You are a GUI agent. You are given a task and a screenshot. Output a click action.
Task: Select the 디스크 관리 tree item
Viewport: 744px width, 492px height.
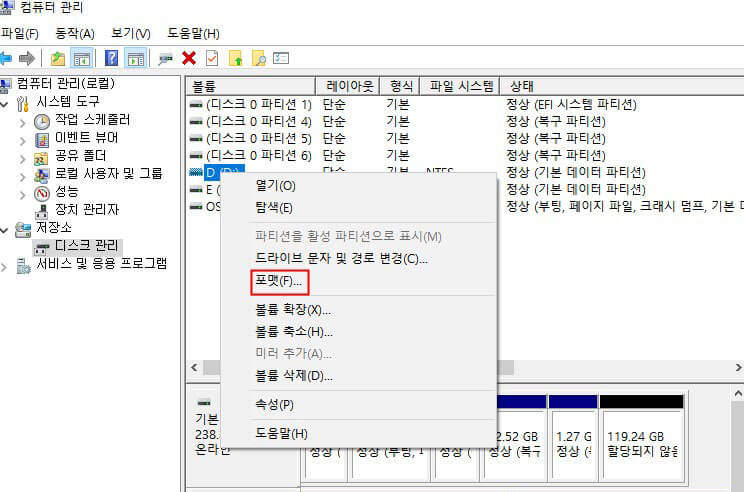pyautogui.click(x=86, y=246)
